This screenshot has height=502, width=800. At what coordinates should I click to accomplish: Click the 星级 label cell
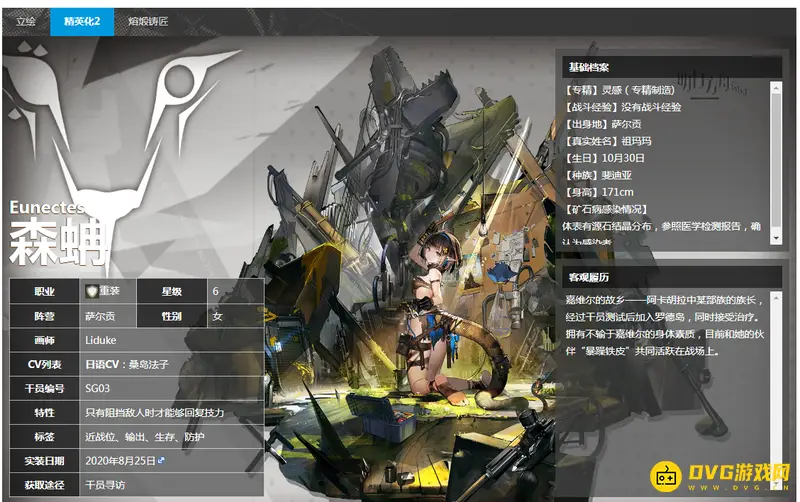tap(172, 291)
